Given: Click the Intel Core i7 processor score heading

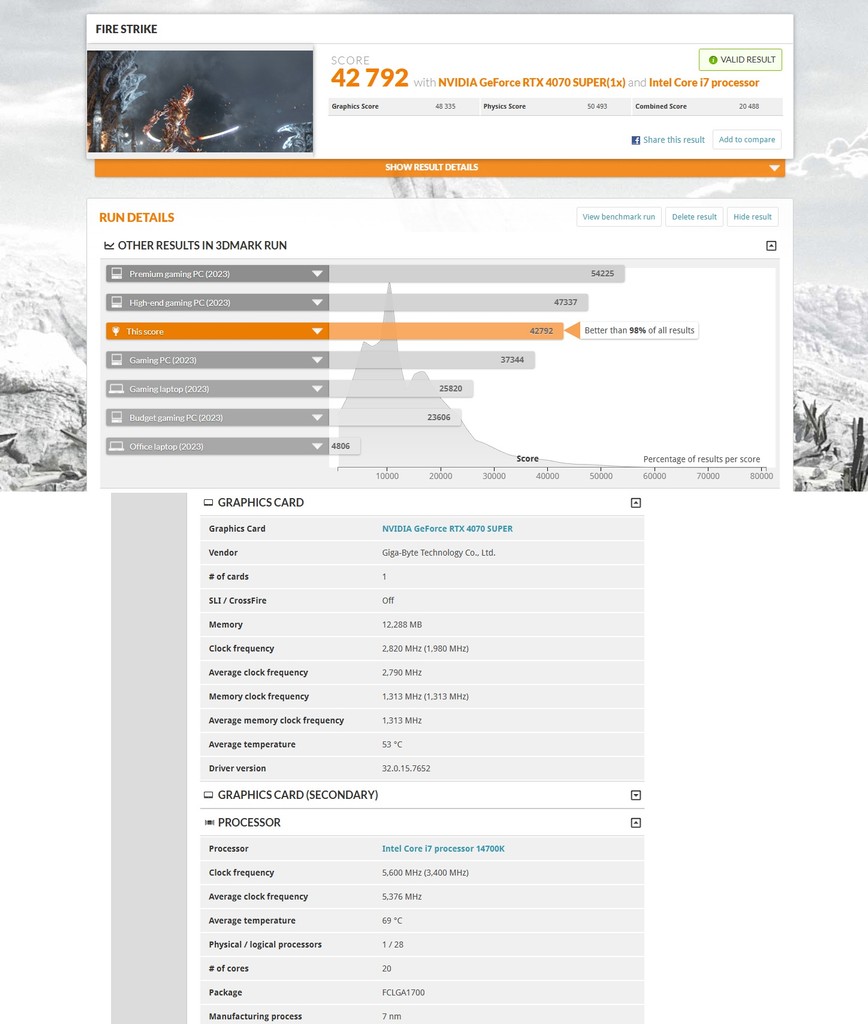Looking at the screenshot, I should (704, 82).
